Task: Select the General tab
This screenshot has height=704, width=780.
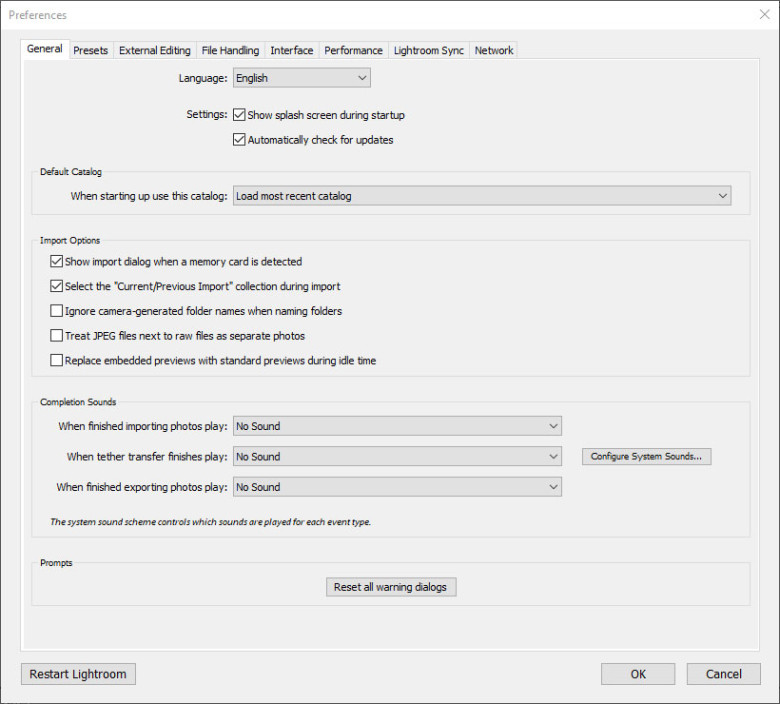Action: (x=45, y=49)
